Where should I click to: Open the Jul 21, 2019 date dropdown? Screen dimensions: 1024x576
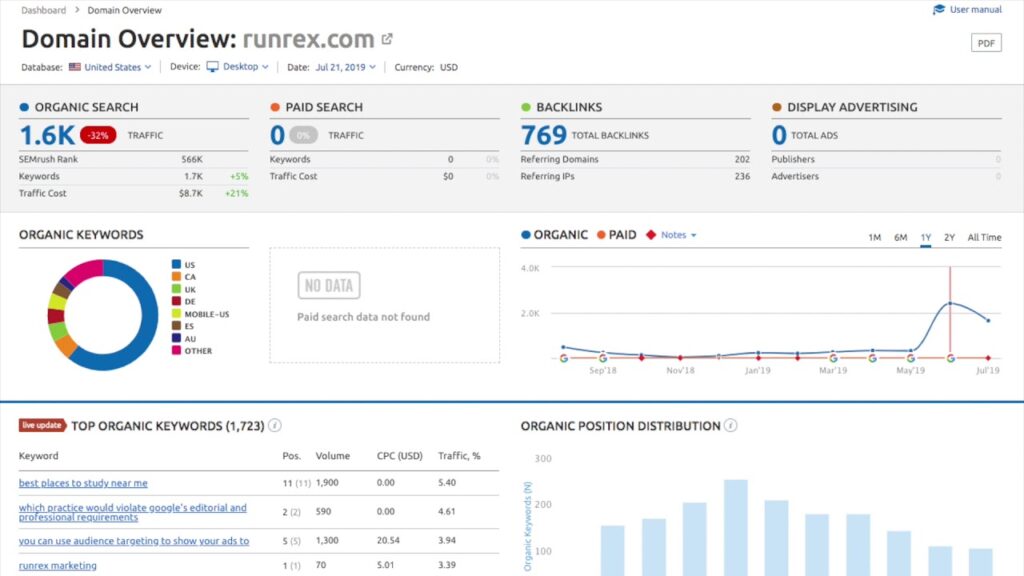(345, 67)
